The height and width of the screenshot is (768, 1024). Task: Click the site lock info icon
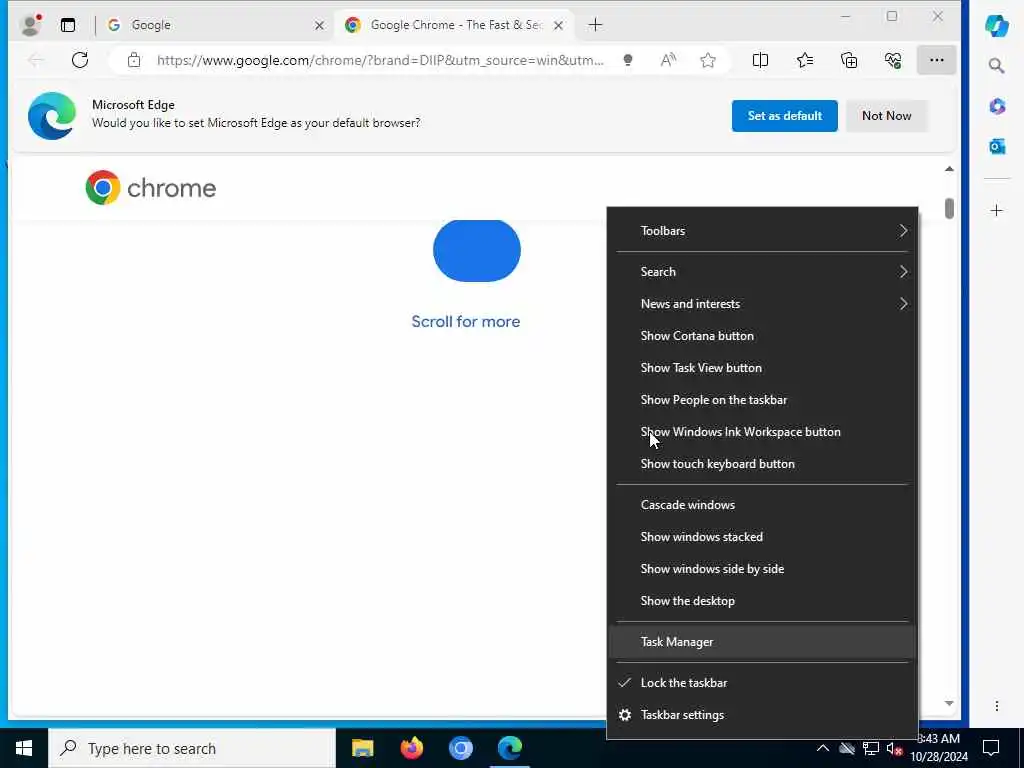[x=134, y=60]
